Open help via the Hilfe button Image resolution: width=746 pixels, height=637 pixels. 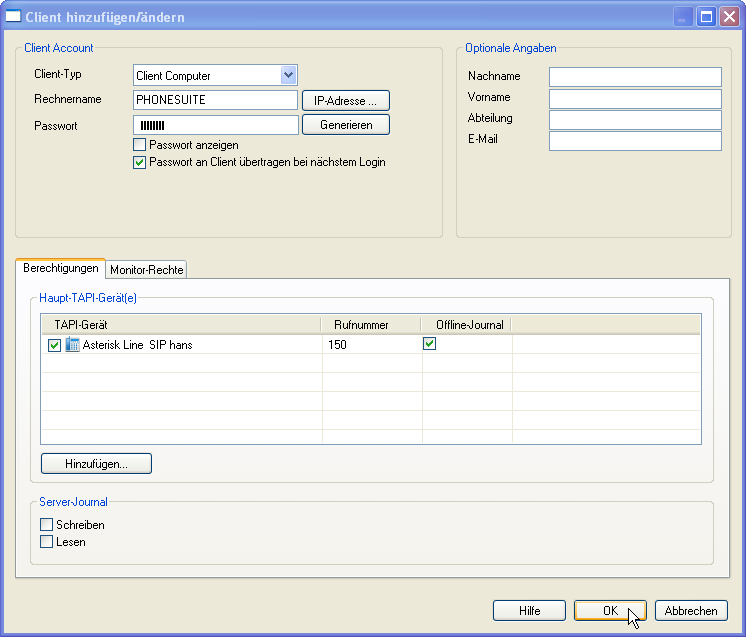tap(529, 611)
